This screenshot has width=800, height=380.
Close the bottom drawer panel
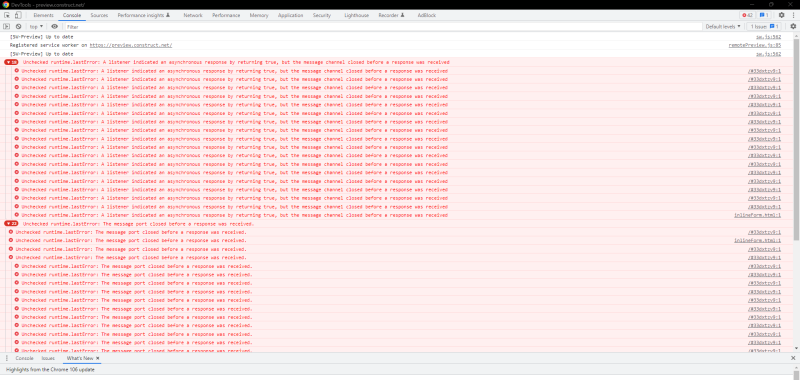(x=793, y=359)
